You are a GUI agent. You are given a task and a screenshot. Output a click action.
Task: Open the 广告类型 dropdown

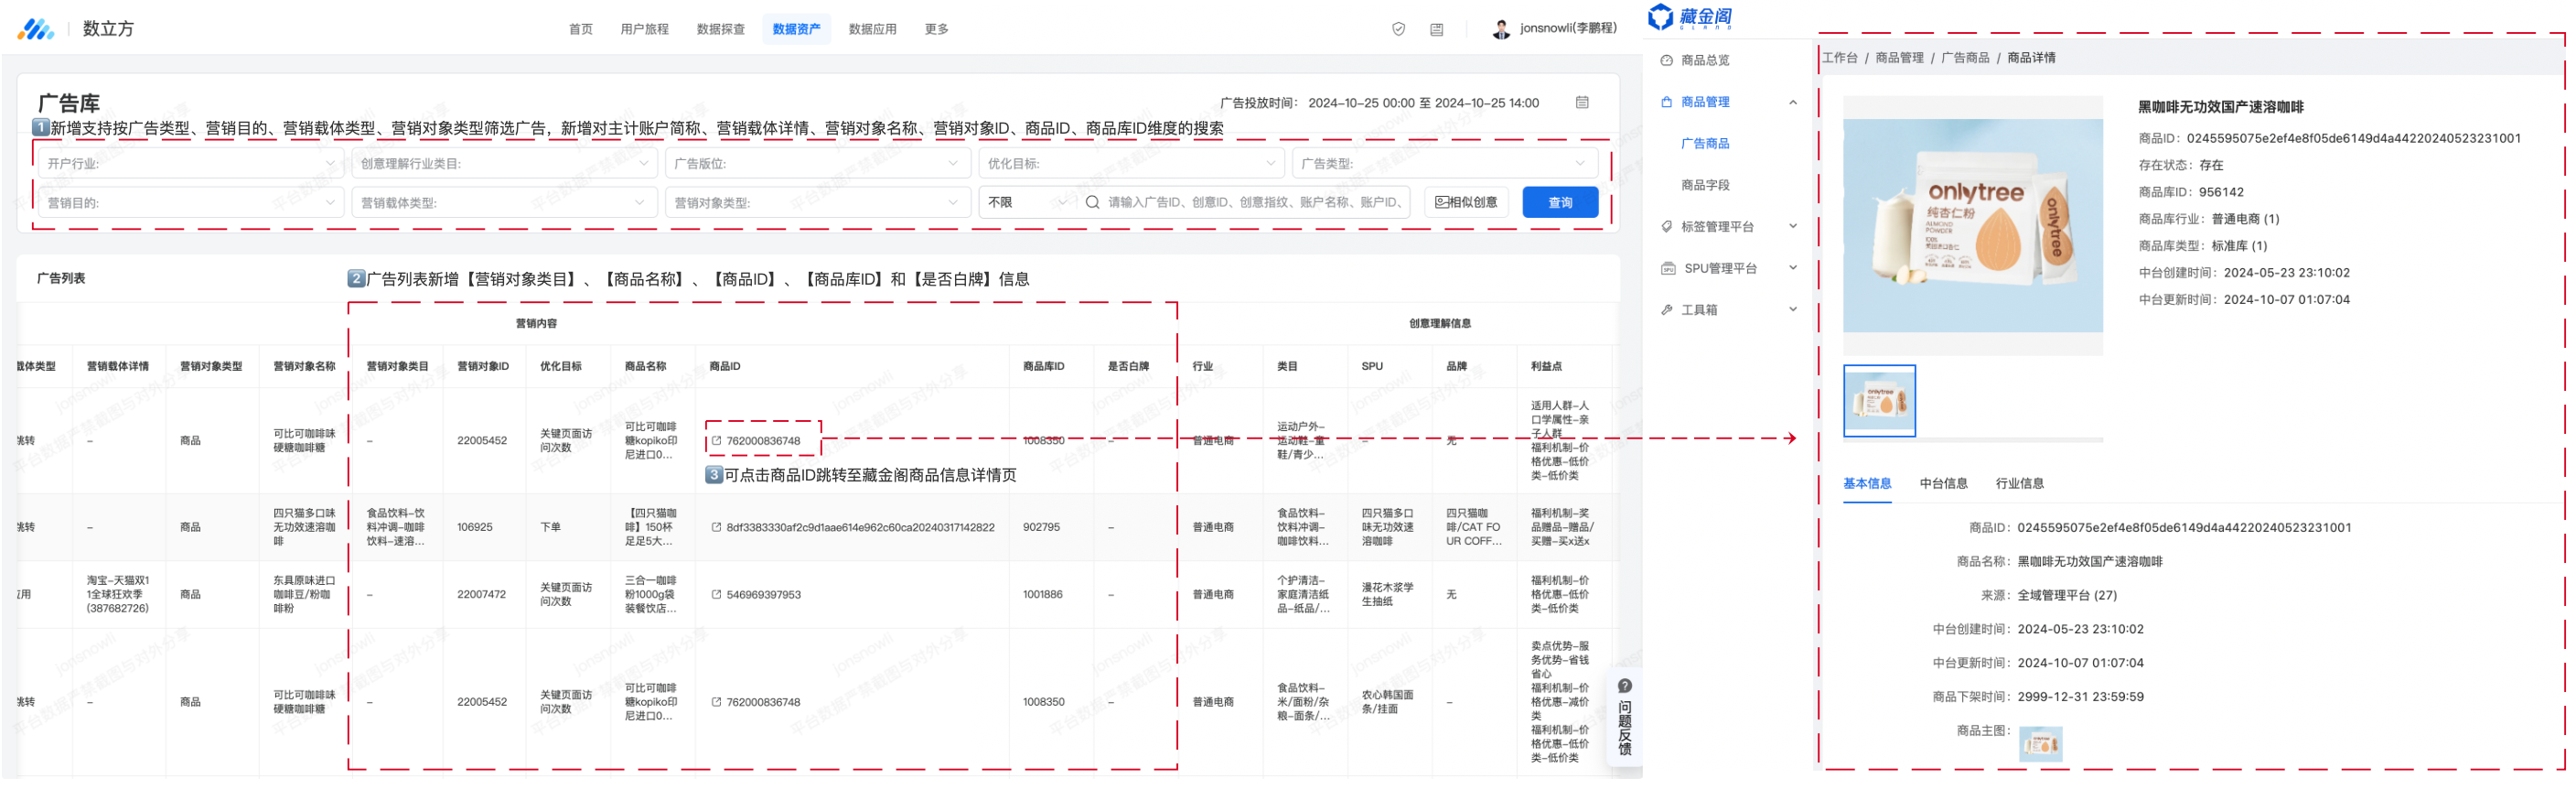(x=1445, y=163)
